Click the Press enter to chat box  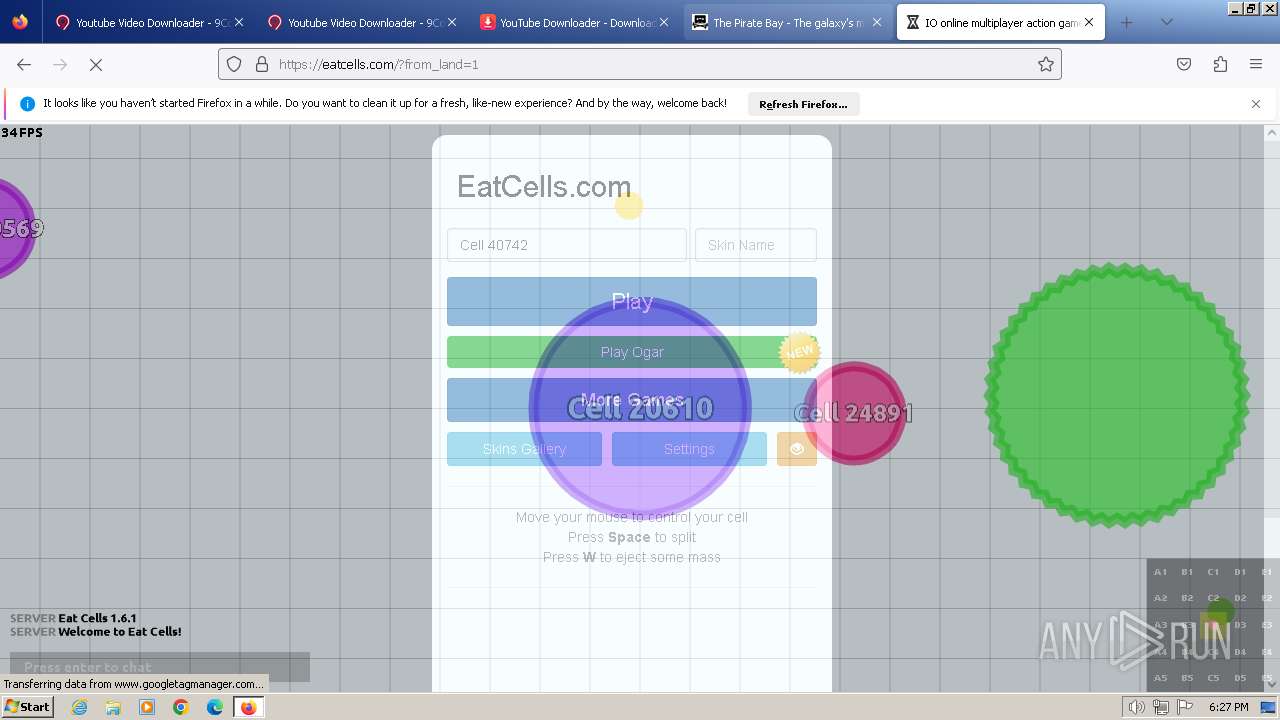160,667
